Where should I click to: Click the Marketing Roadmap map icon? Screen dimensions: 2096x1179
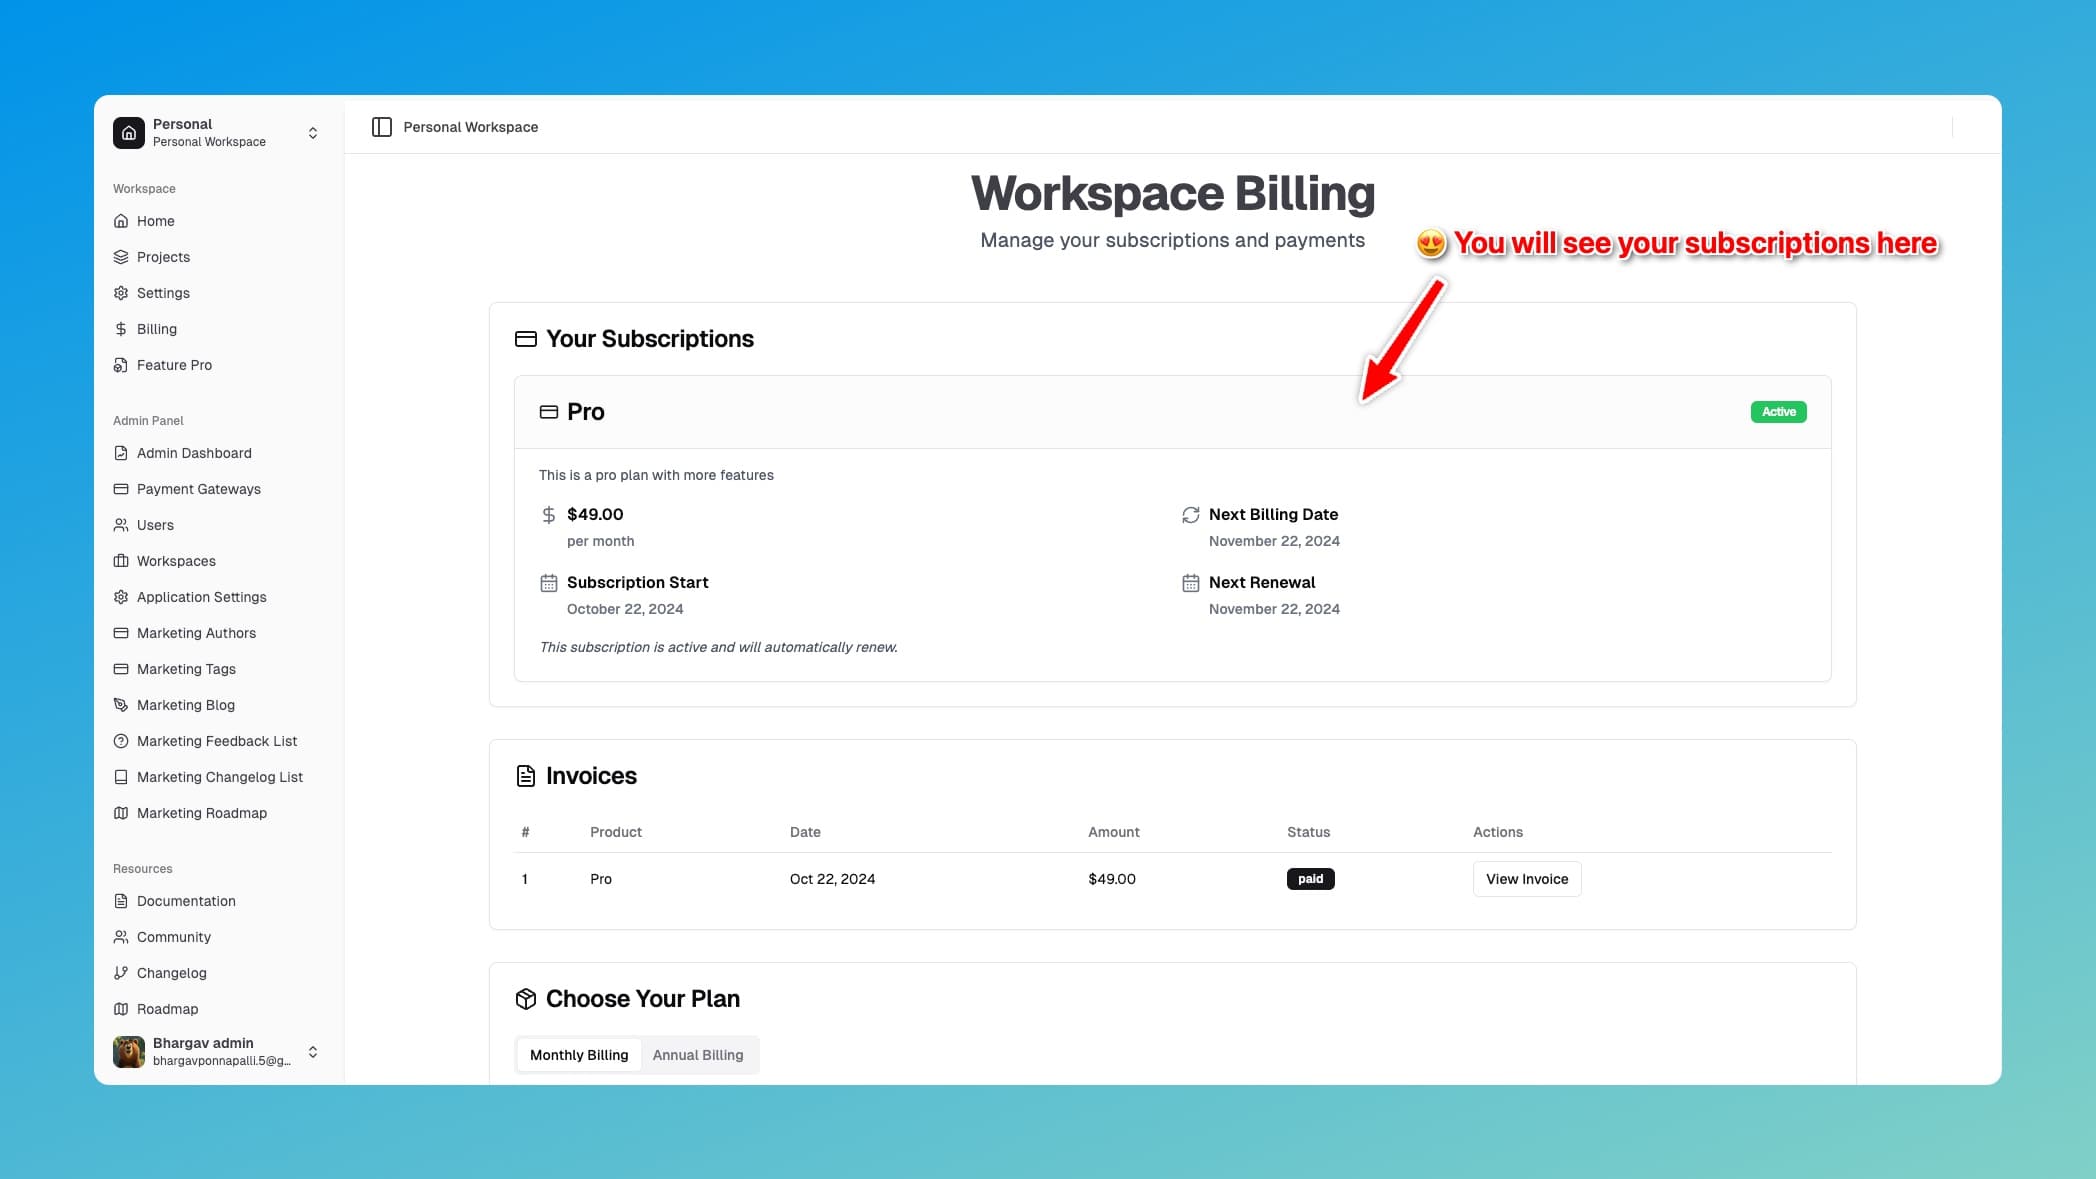pyautogui.click(x=121, y=813)
